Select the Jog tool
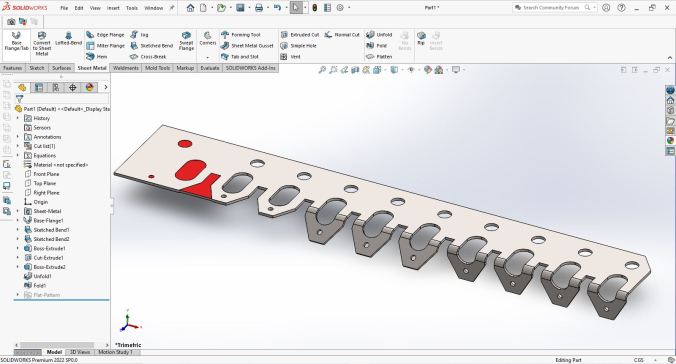The image size is (676, 364). [x=139, y=35]
